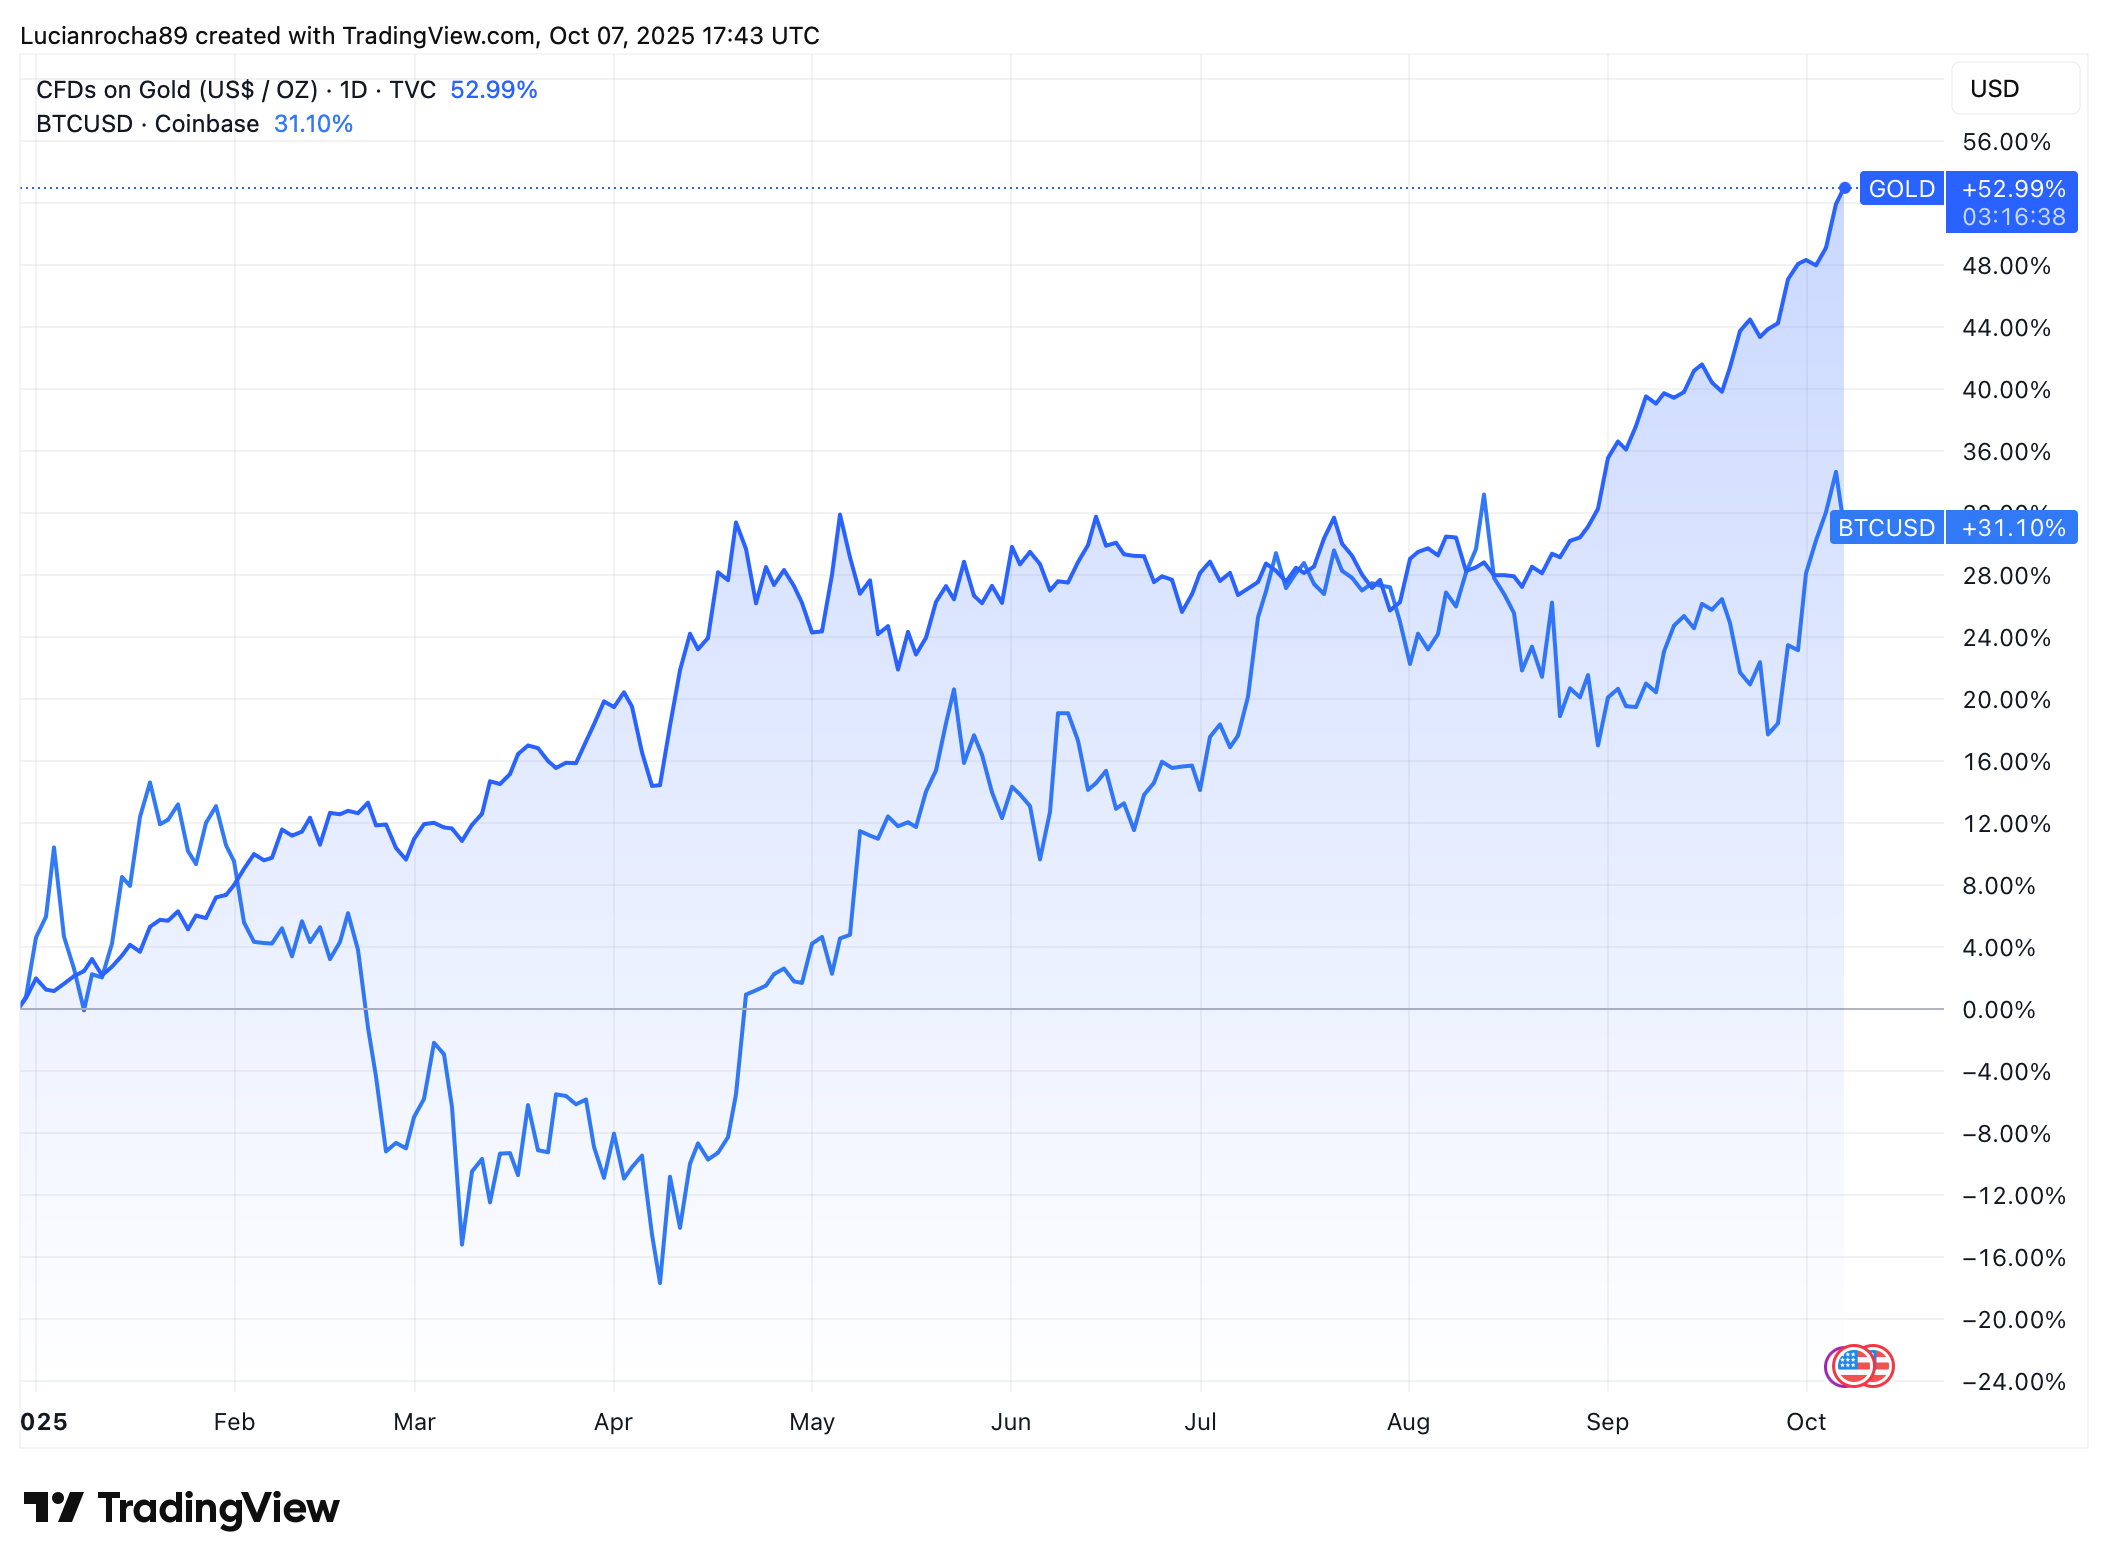Click the TradingView wordmark text
Screen dimensions: 2108x1568
coord(218,1508)
